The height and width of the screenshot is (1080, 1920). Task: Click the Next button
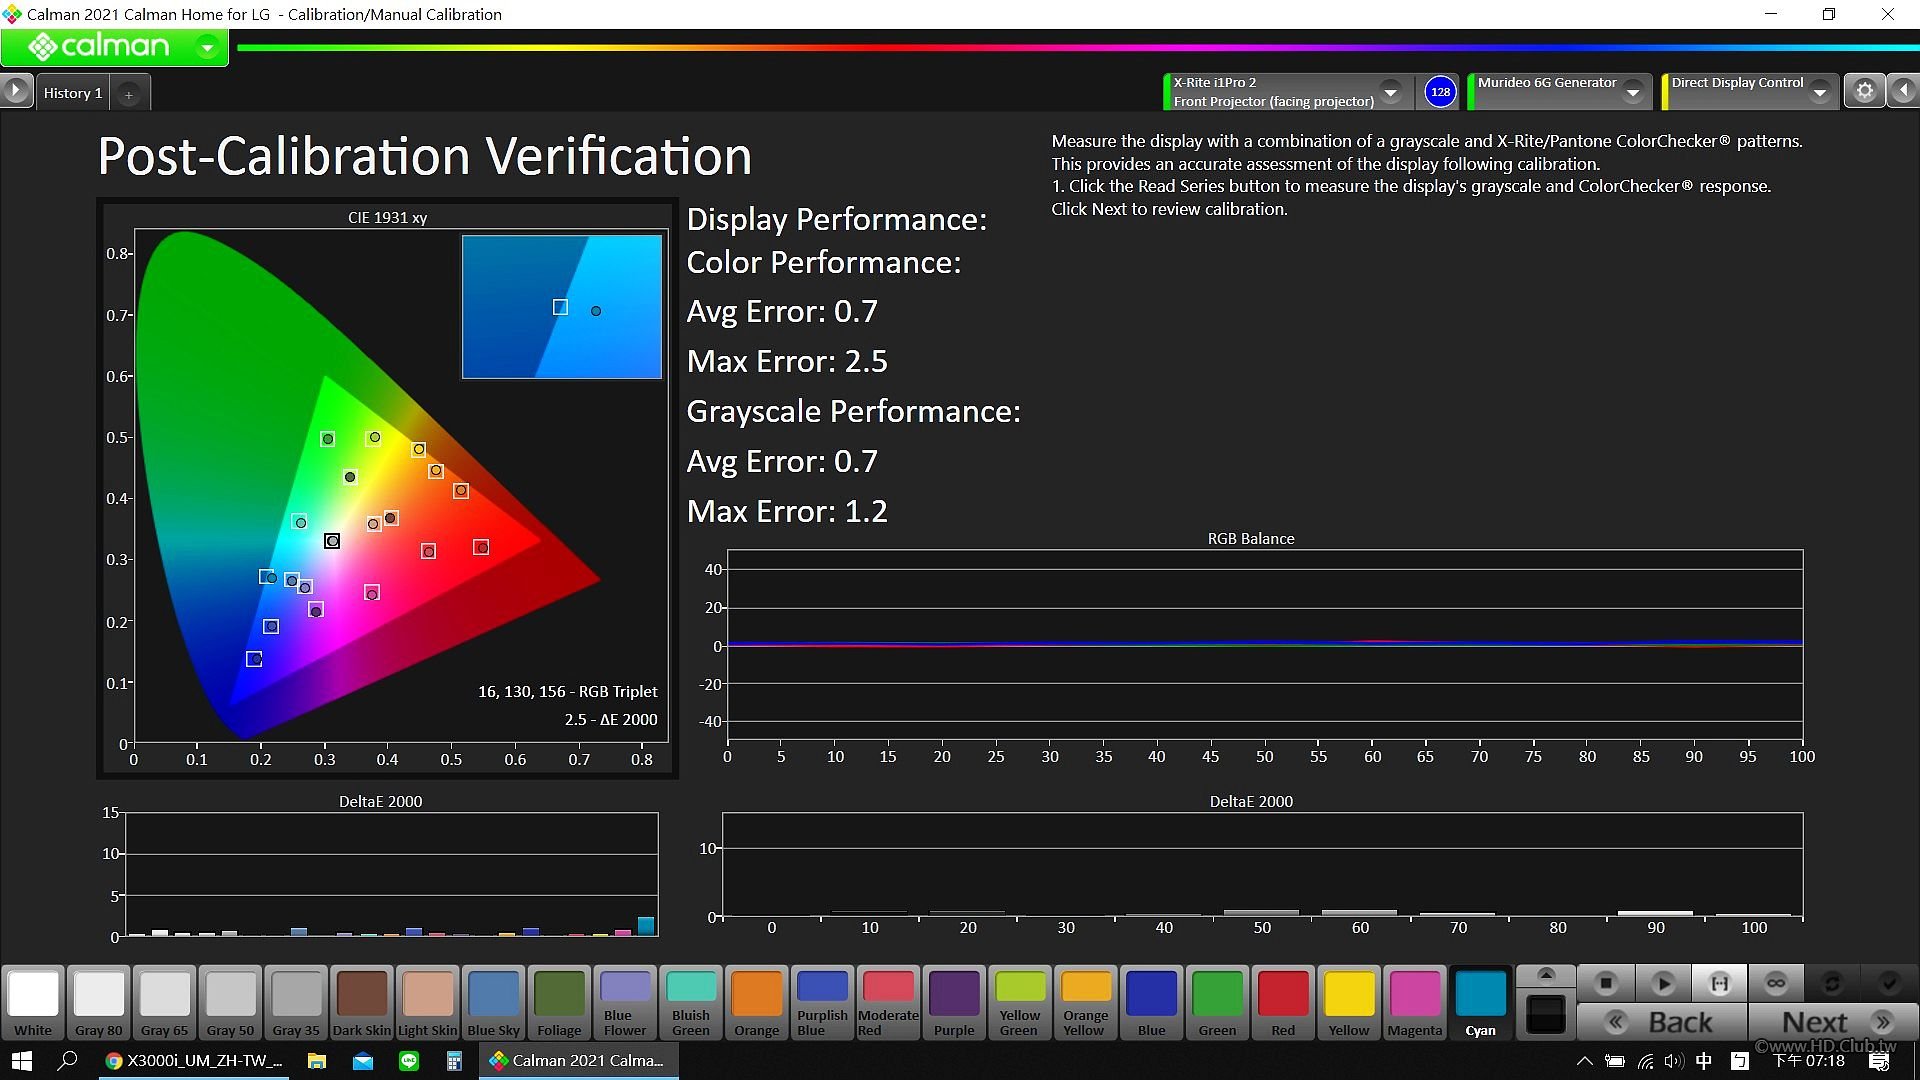point(1832,1022)
